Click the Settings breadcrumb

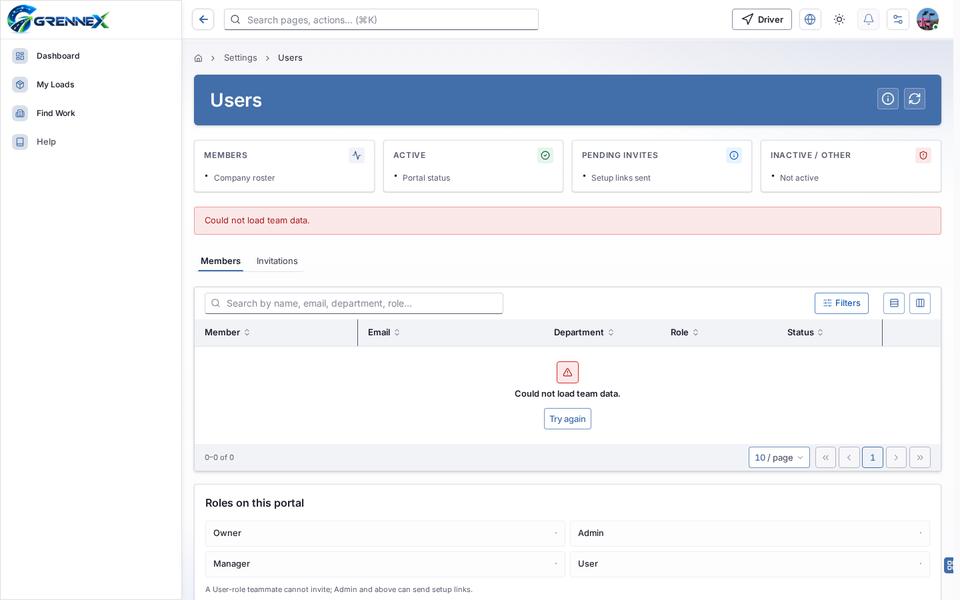[241, 58]
